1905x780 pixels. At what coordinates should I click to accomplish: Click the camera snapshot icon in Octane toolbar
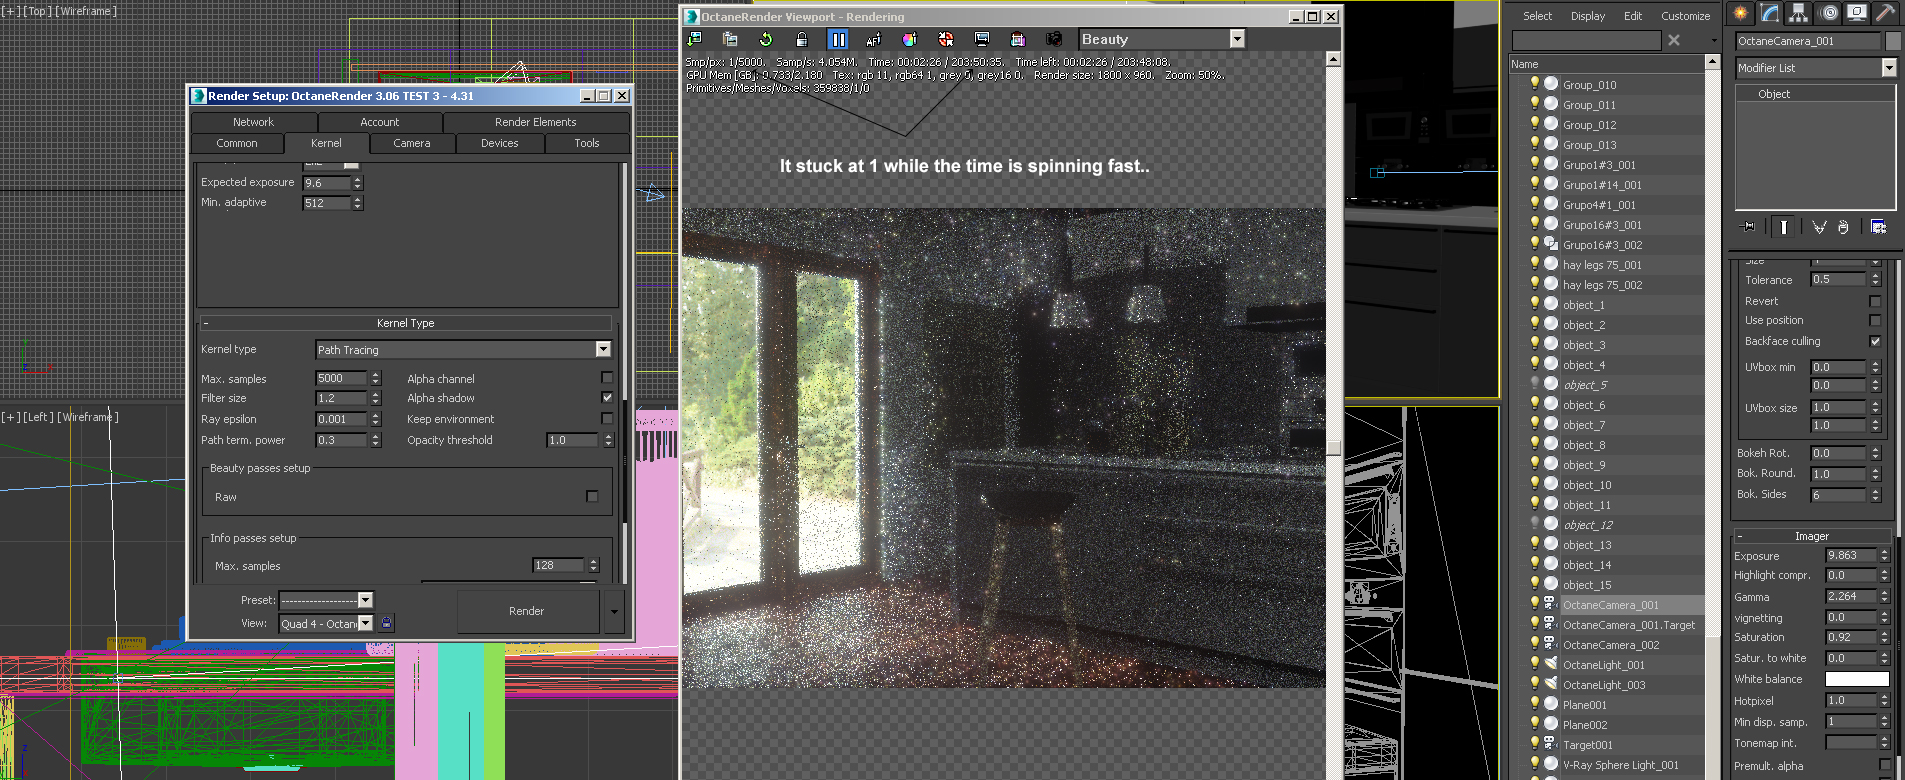1054,39
